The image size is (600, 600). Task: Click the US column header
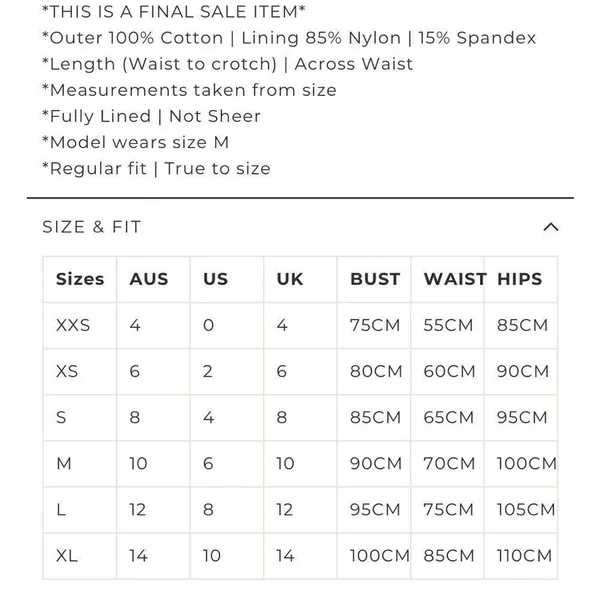pyautogui.click(x=215, y=279)
